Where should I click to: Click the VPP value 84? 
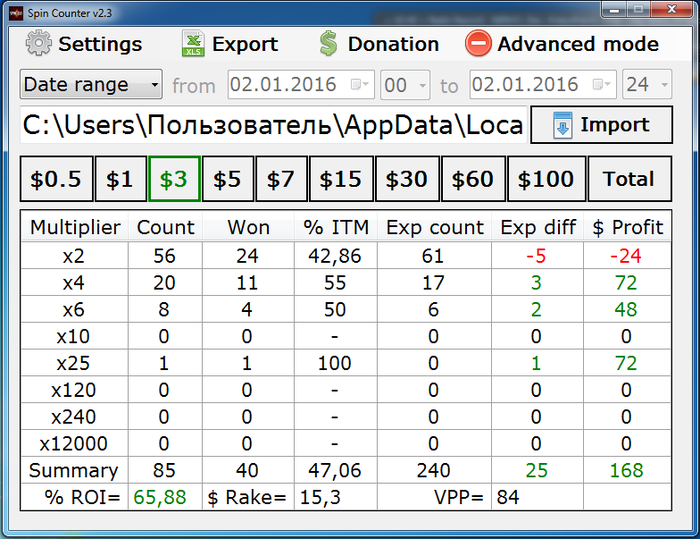508,497
